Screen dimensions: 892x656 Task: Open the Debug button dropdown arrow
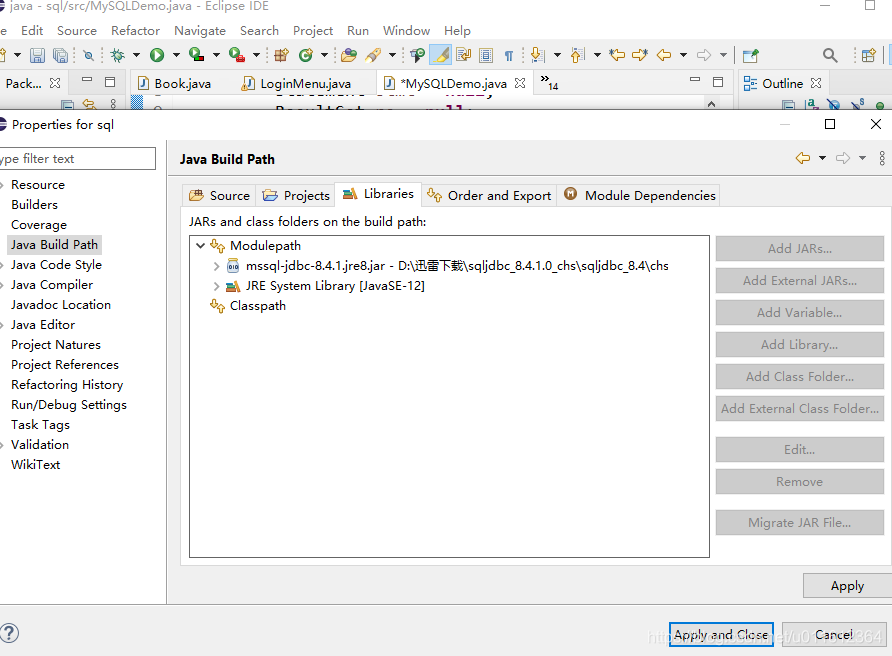click(137, 55)
